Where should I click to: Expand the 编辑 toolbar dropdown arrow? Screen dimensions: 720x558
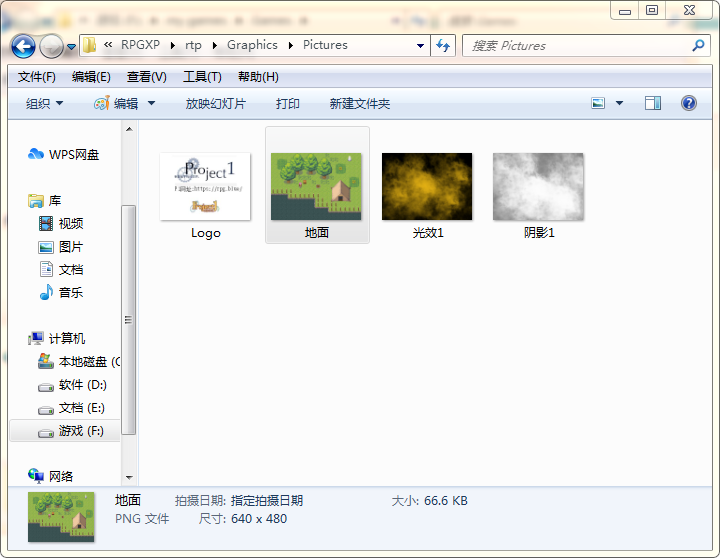point(152,103)
